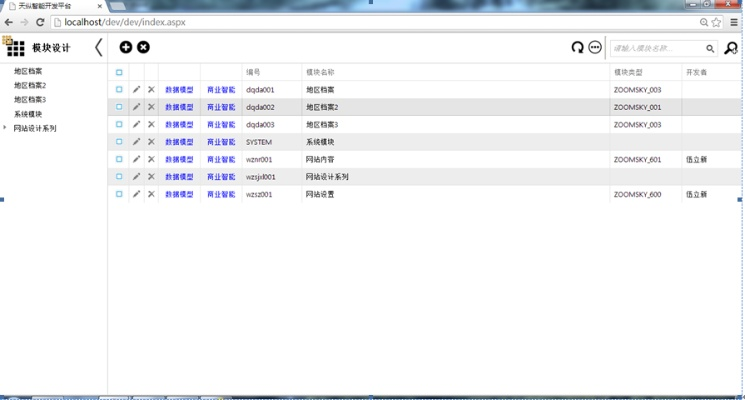Click the refresh arrow icon in toolbar

(x=577, y=47)
